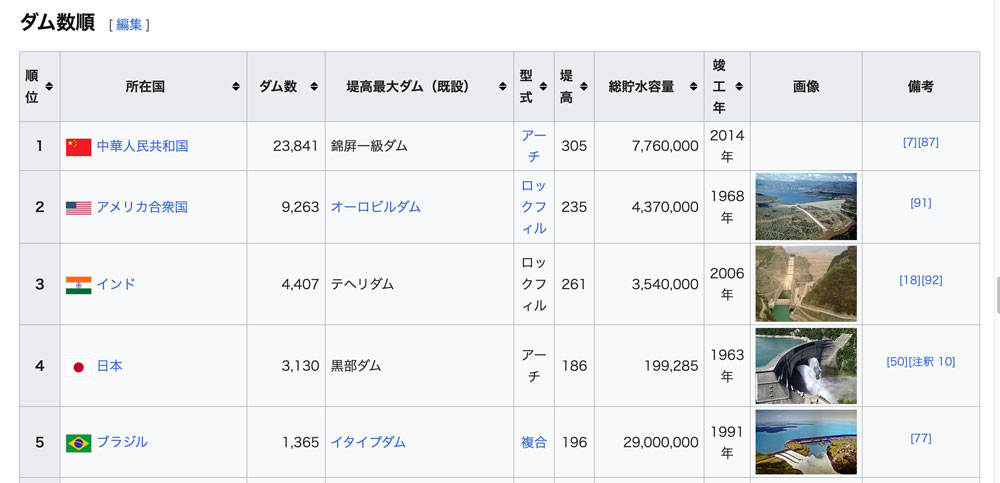Sort by 総貯水容量 column arrows
1000x483 pixels.
tap(693, 87)
